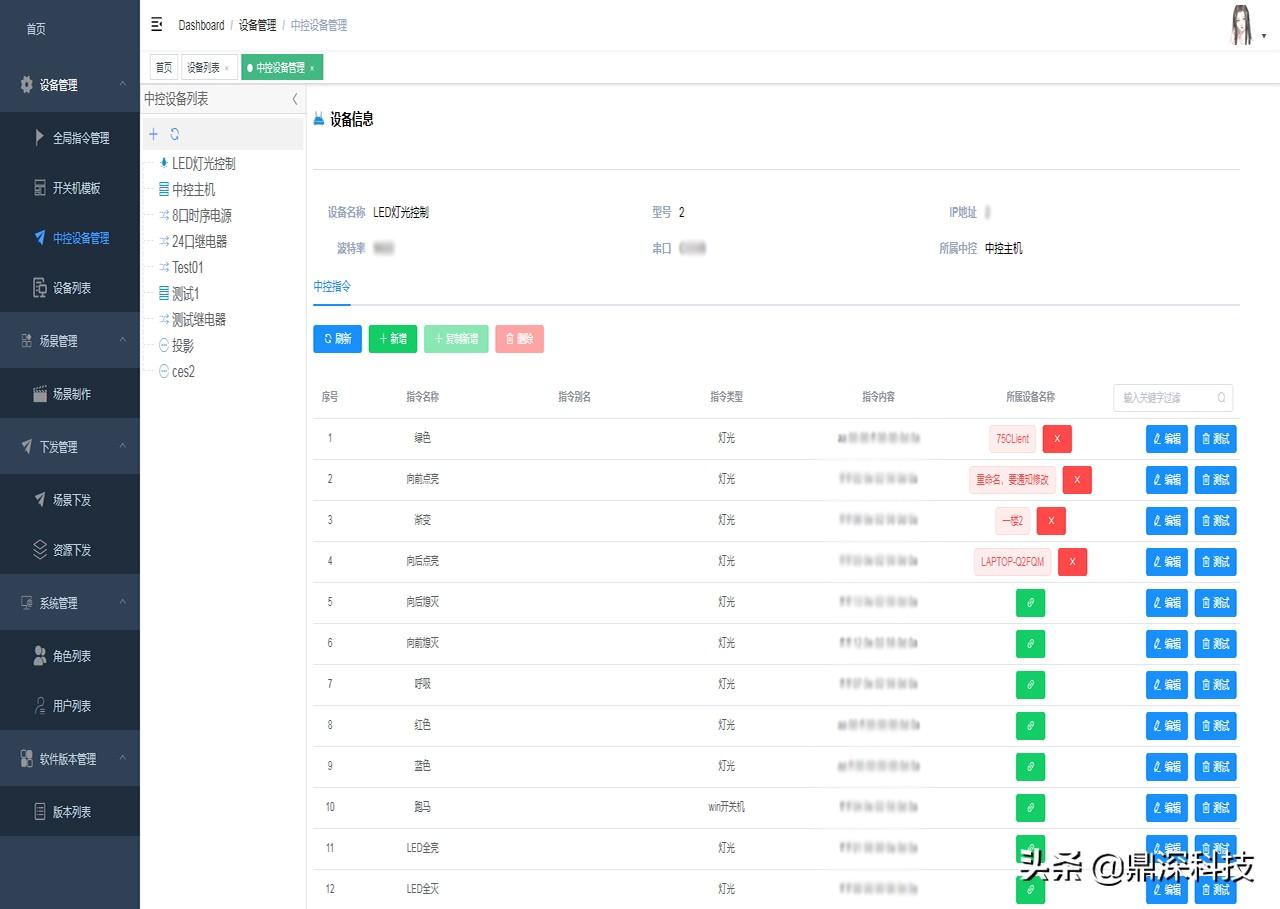Open 开关机模板 menu item
1280x909 pixels.
(70, 188)
